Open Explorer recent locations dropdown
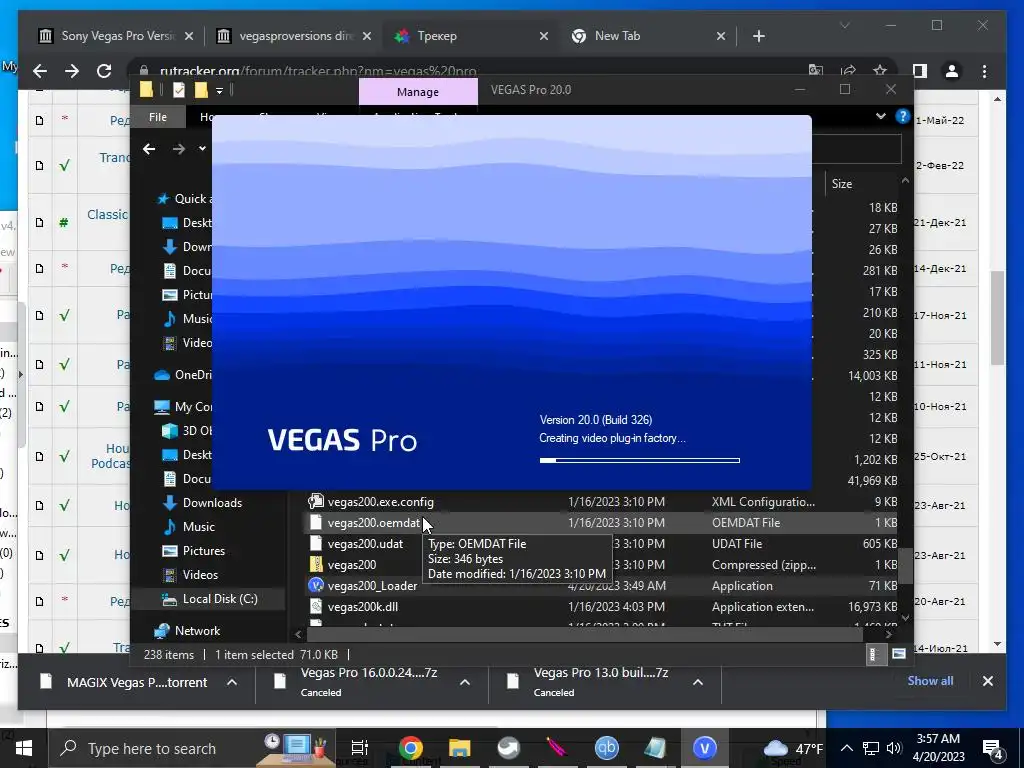Image resolution: width=1024 pixels, height=768 pixels. (202, 149)
